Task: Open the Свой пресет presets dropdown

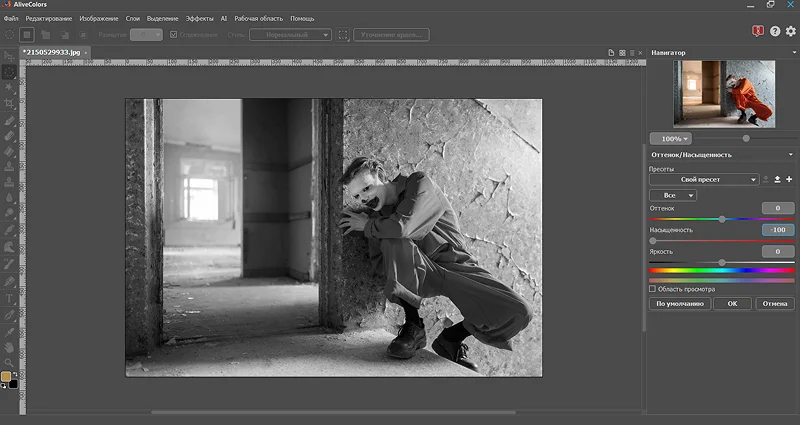Action: tap(704, 179)
